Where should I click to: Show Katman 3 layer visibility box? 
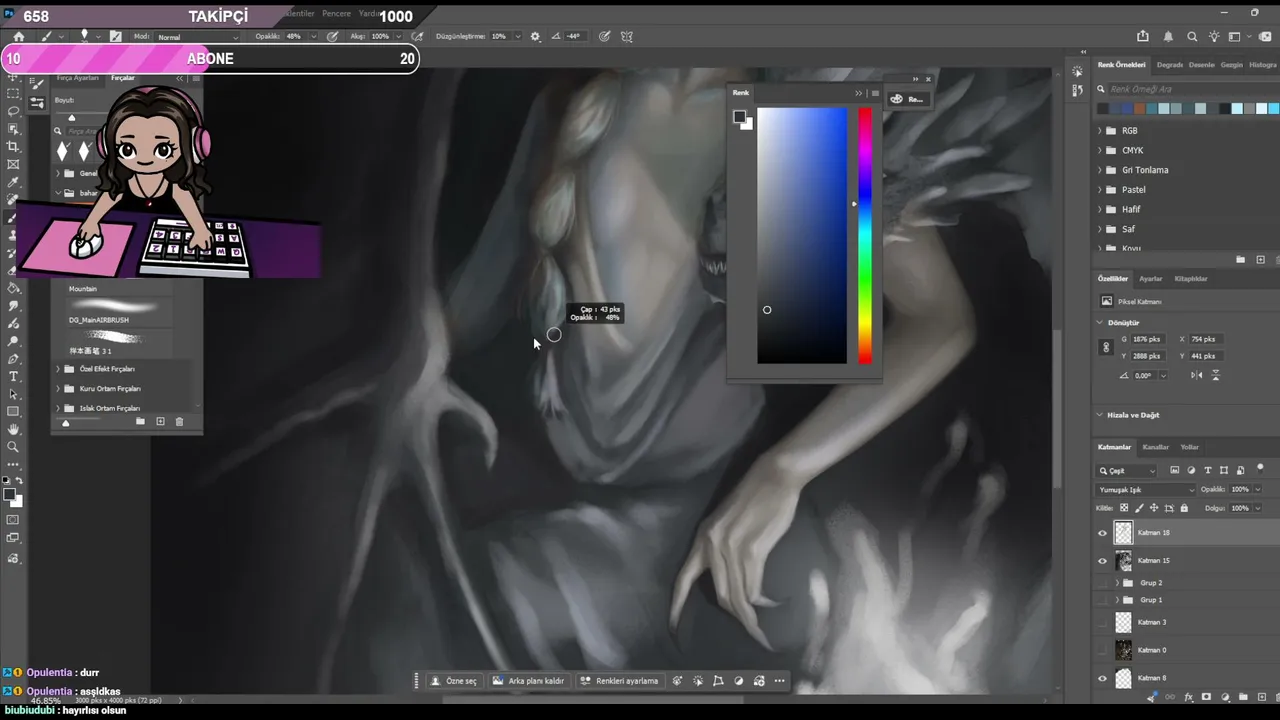(1103, 622)
